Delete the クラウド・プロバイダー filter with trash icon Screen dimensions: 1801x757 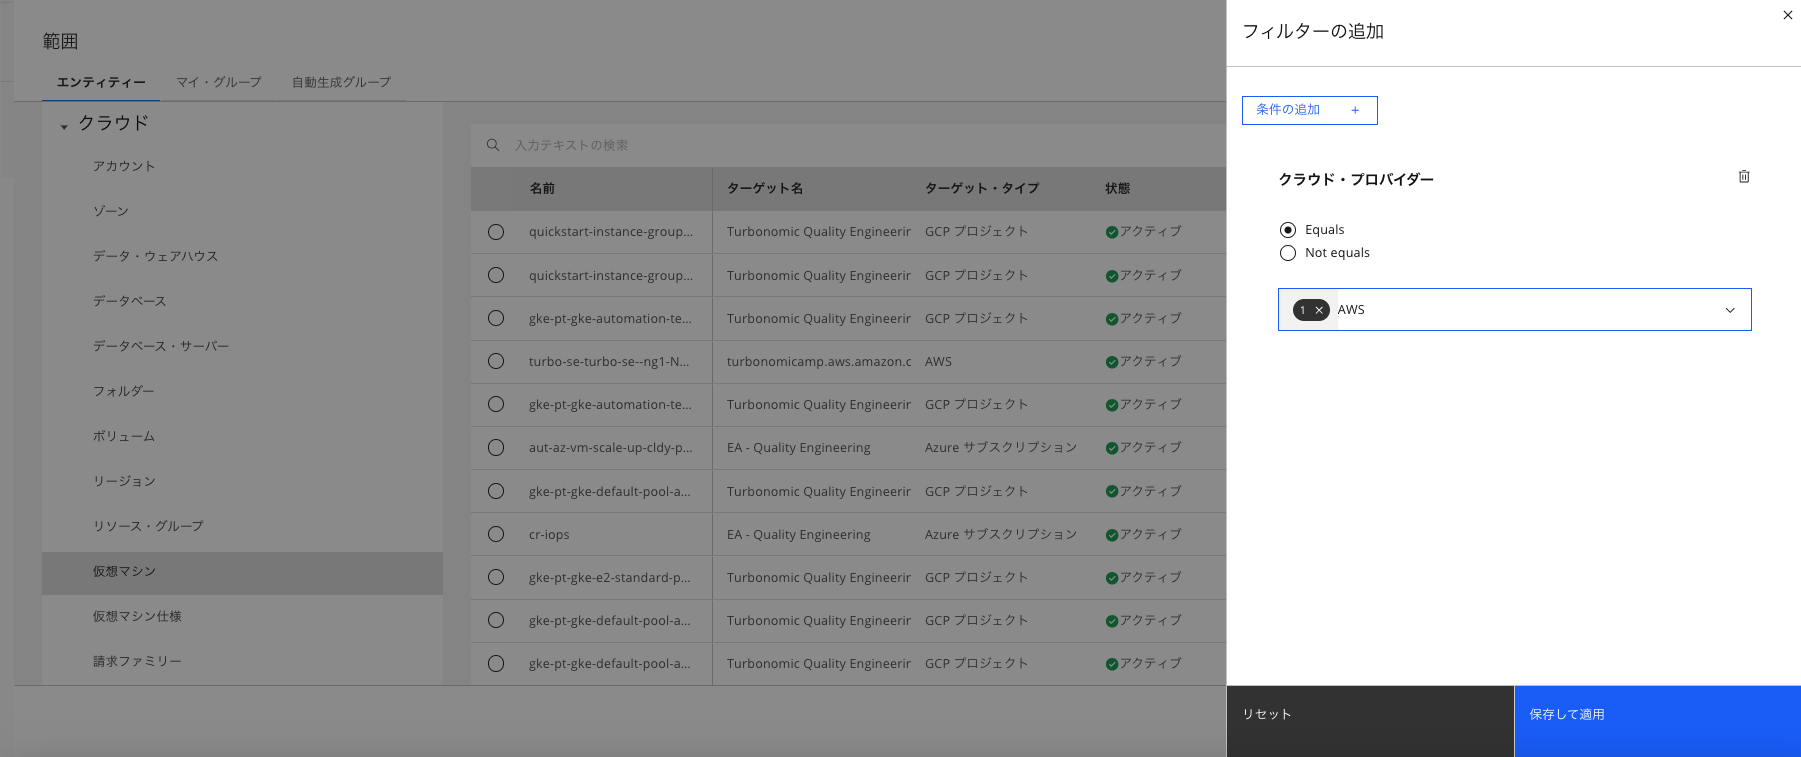(x=1744, y=177)
